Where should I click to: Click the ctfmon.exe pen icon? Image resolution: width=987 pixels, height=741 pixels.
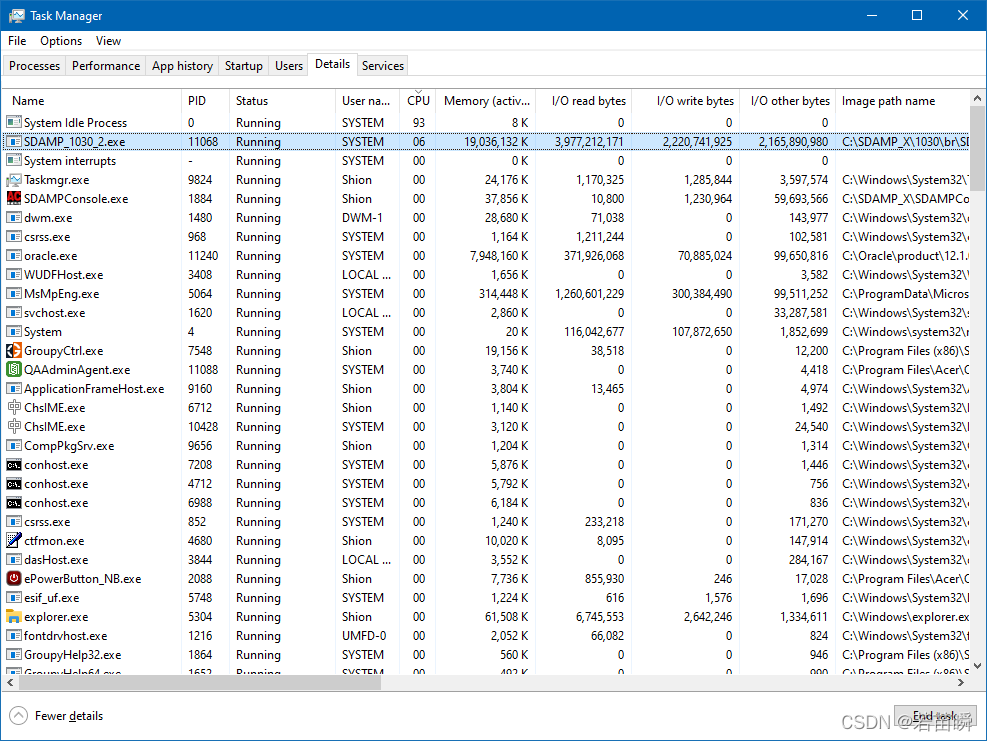pos(14,540)
